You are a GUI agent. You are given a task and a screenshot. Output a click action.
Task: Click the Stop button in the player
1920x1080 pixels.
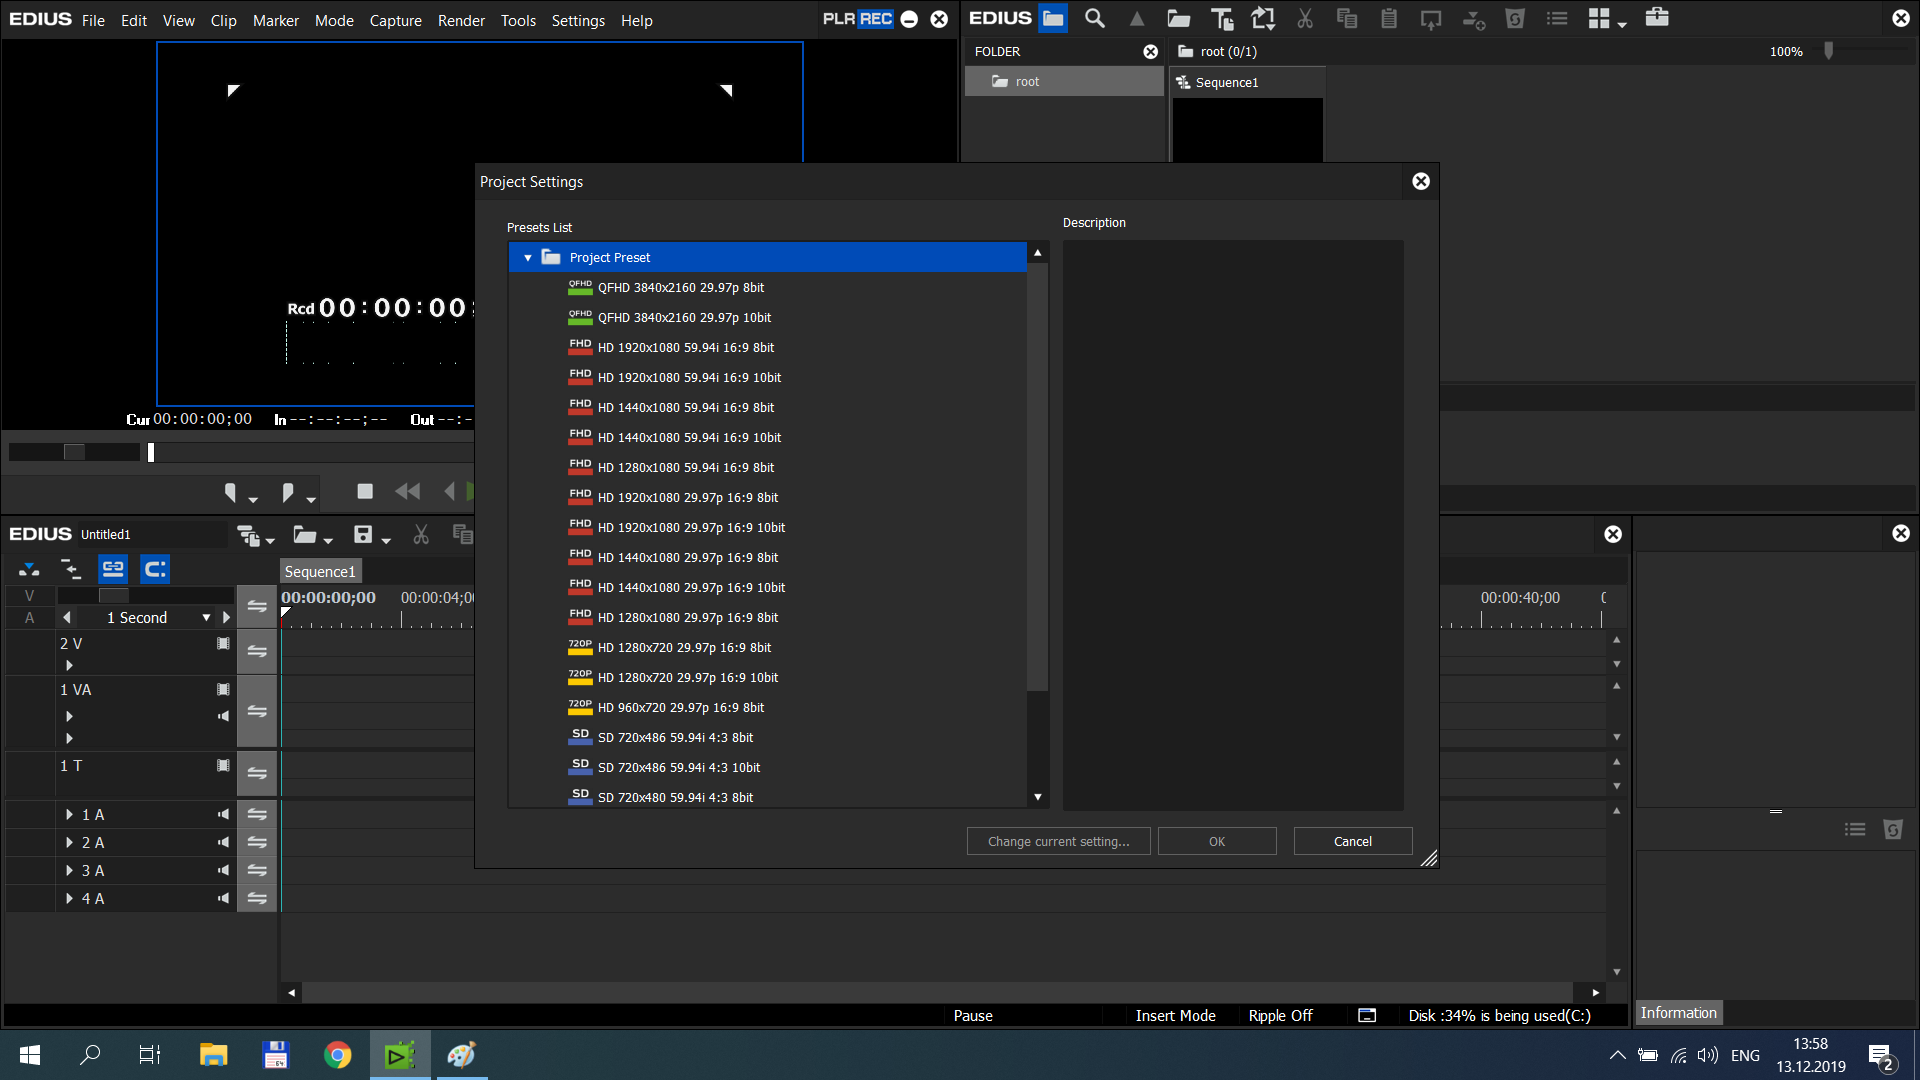coord(365,491)
